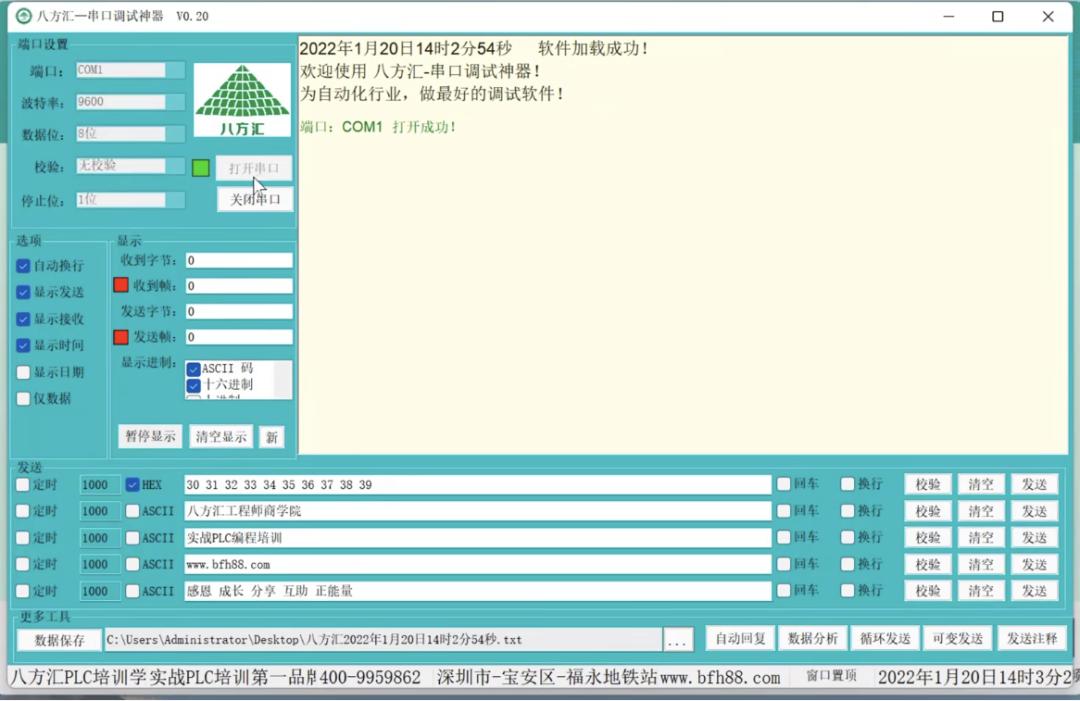Click the 新 button beside 清空显示
This screenshot has height=701, width=1080.
(272, 436)
